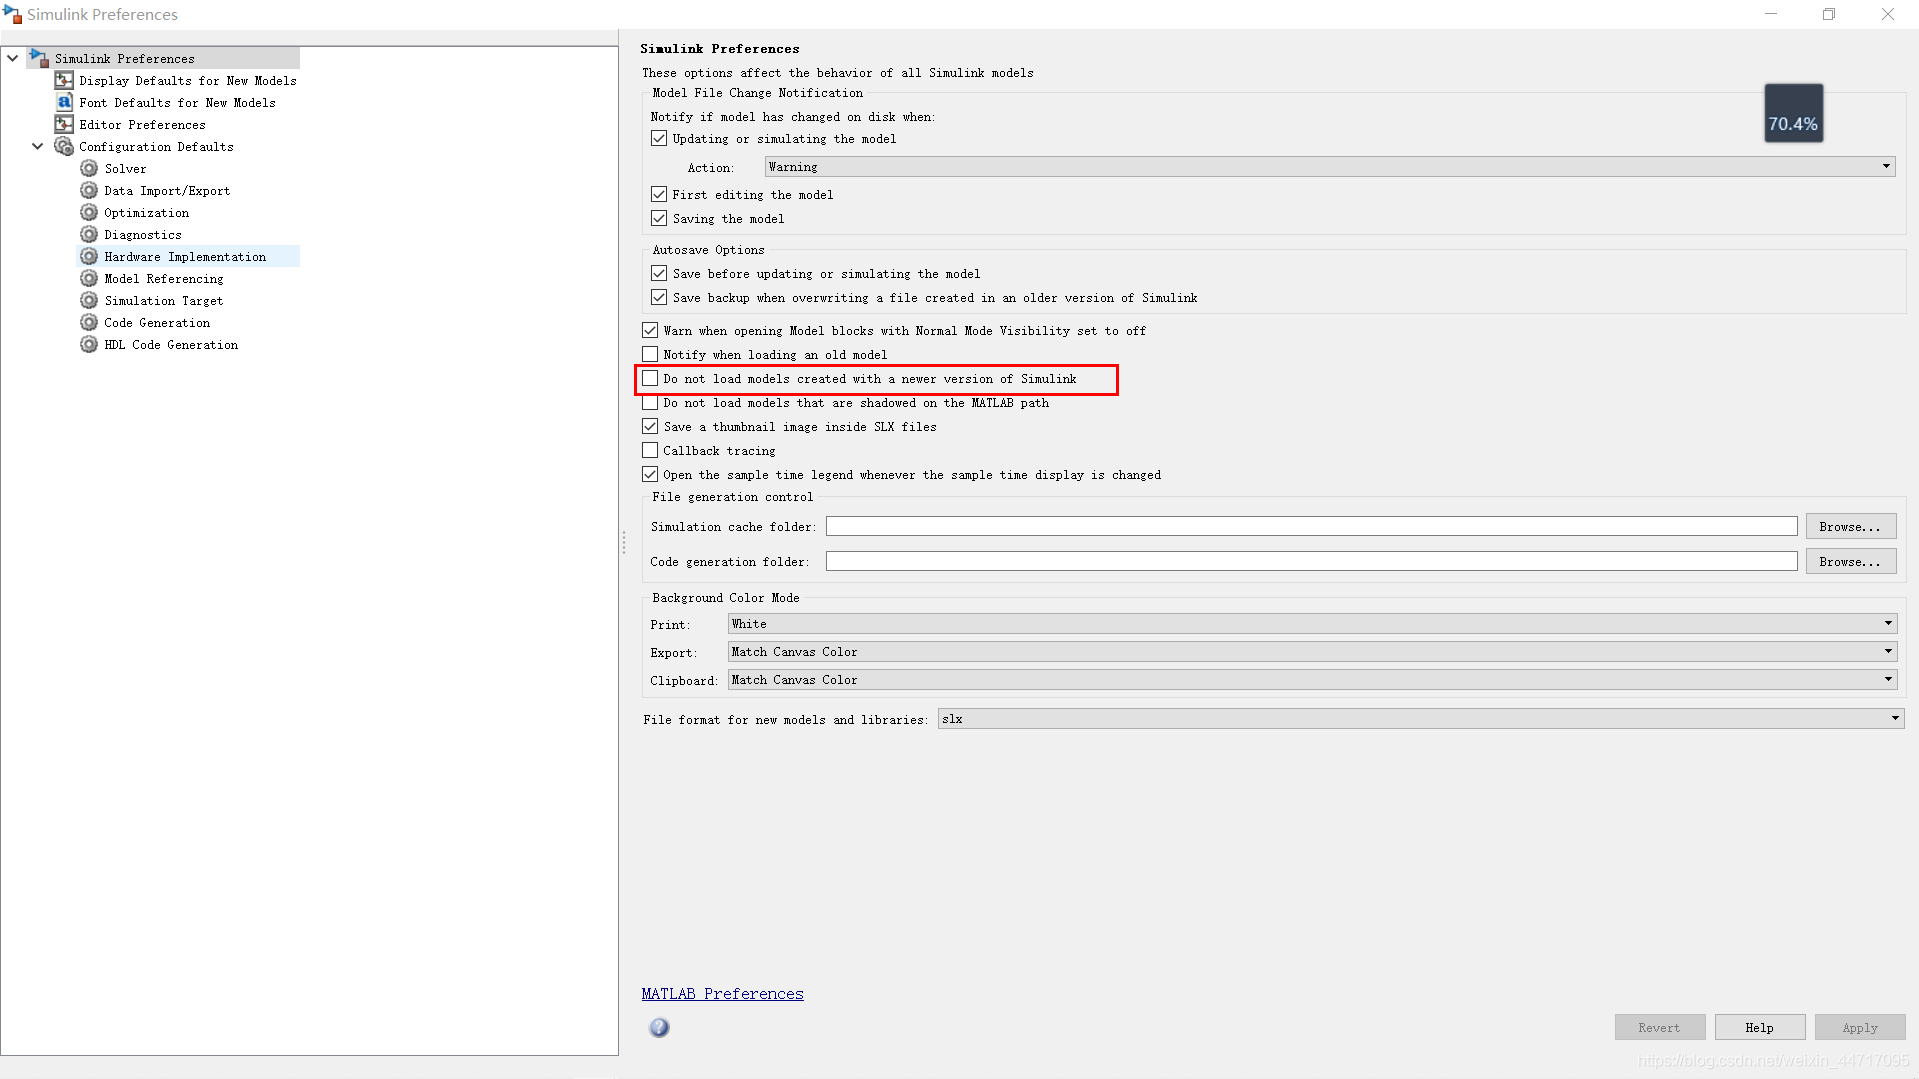This screenshot has width=1919, height=1079.
Task: Select Hardware Implementation in the tree
Action: [x=185, y=257]
